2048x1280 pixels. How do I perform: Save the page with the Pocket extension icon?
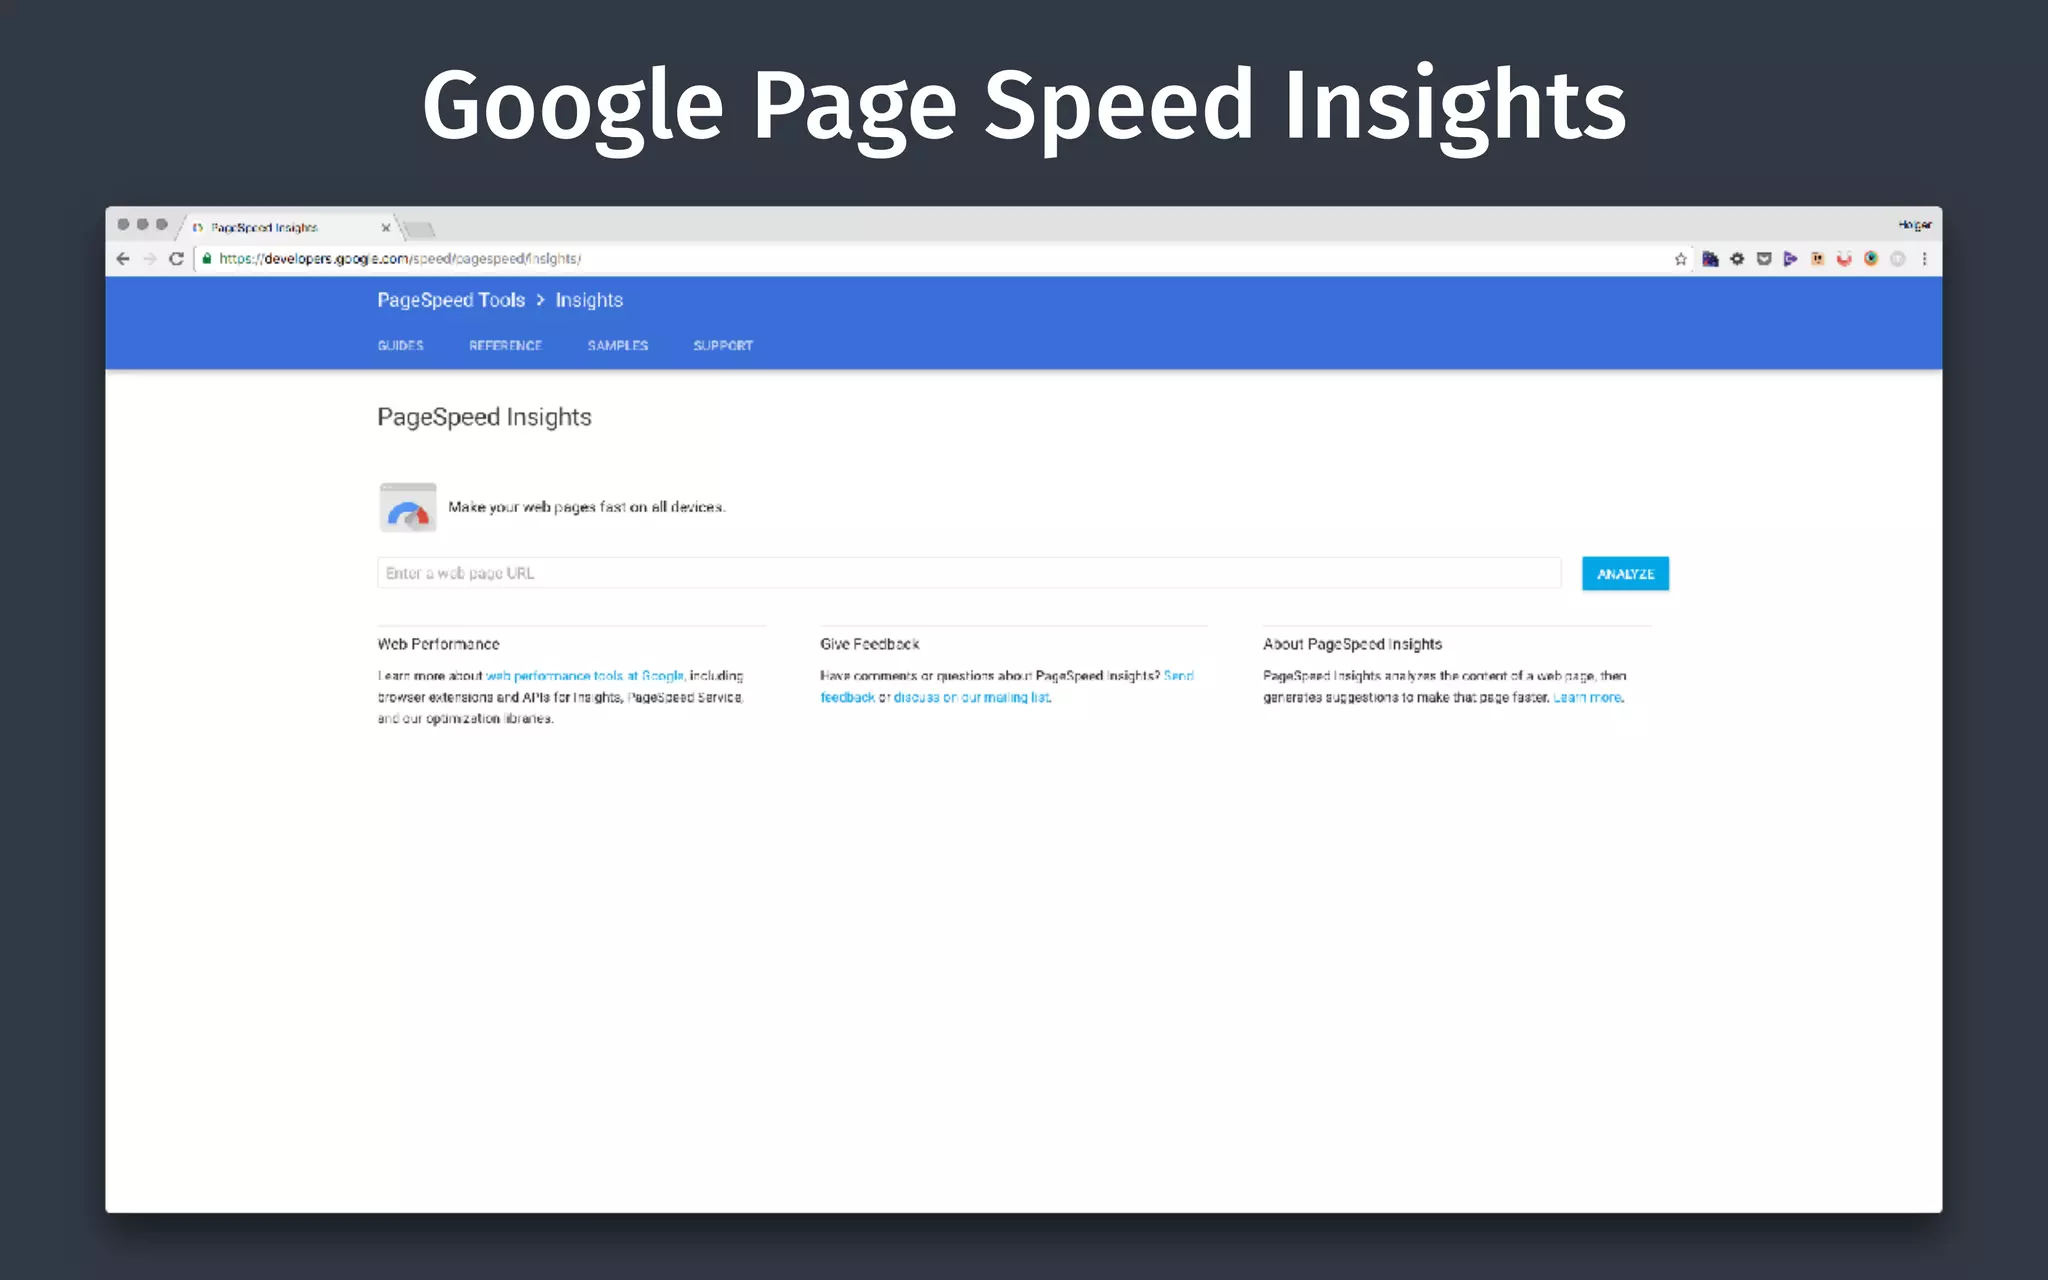(1764, 259)
